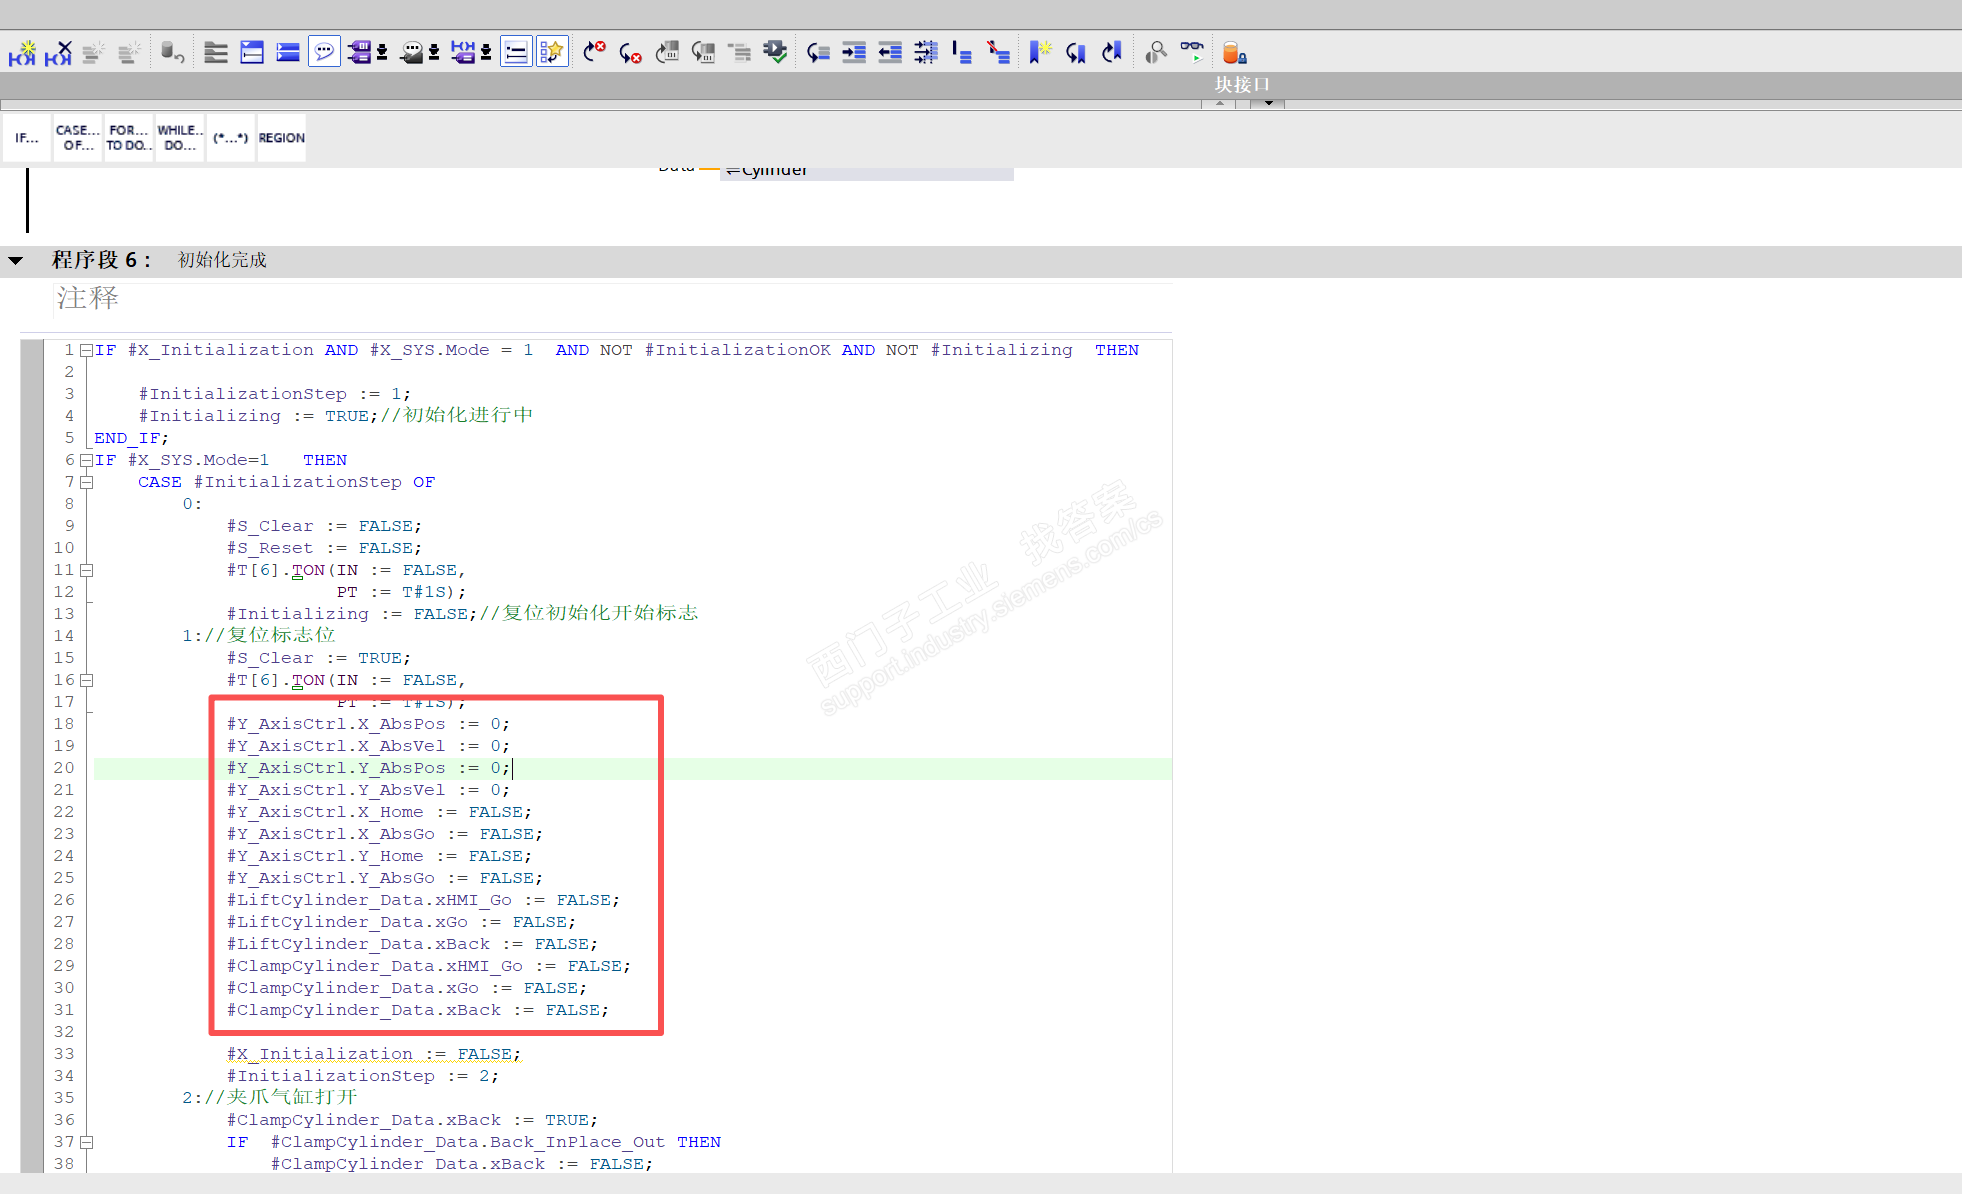Insert CASE...OF instruction template
Image resolution: width=1962 pixels, height=1194 pixels.
tap(77, 138)
